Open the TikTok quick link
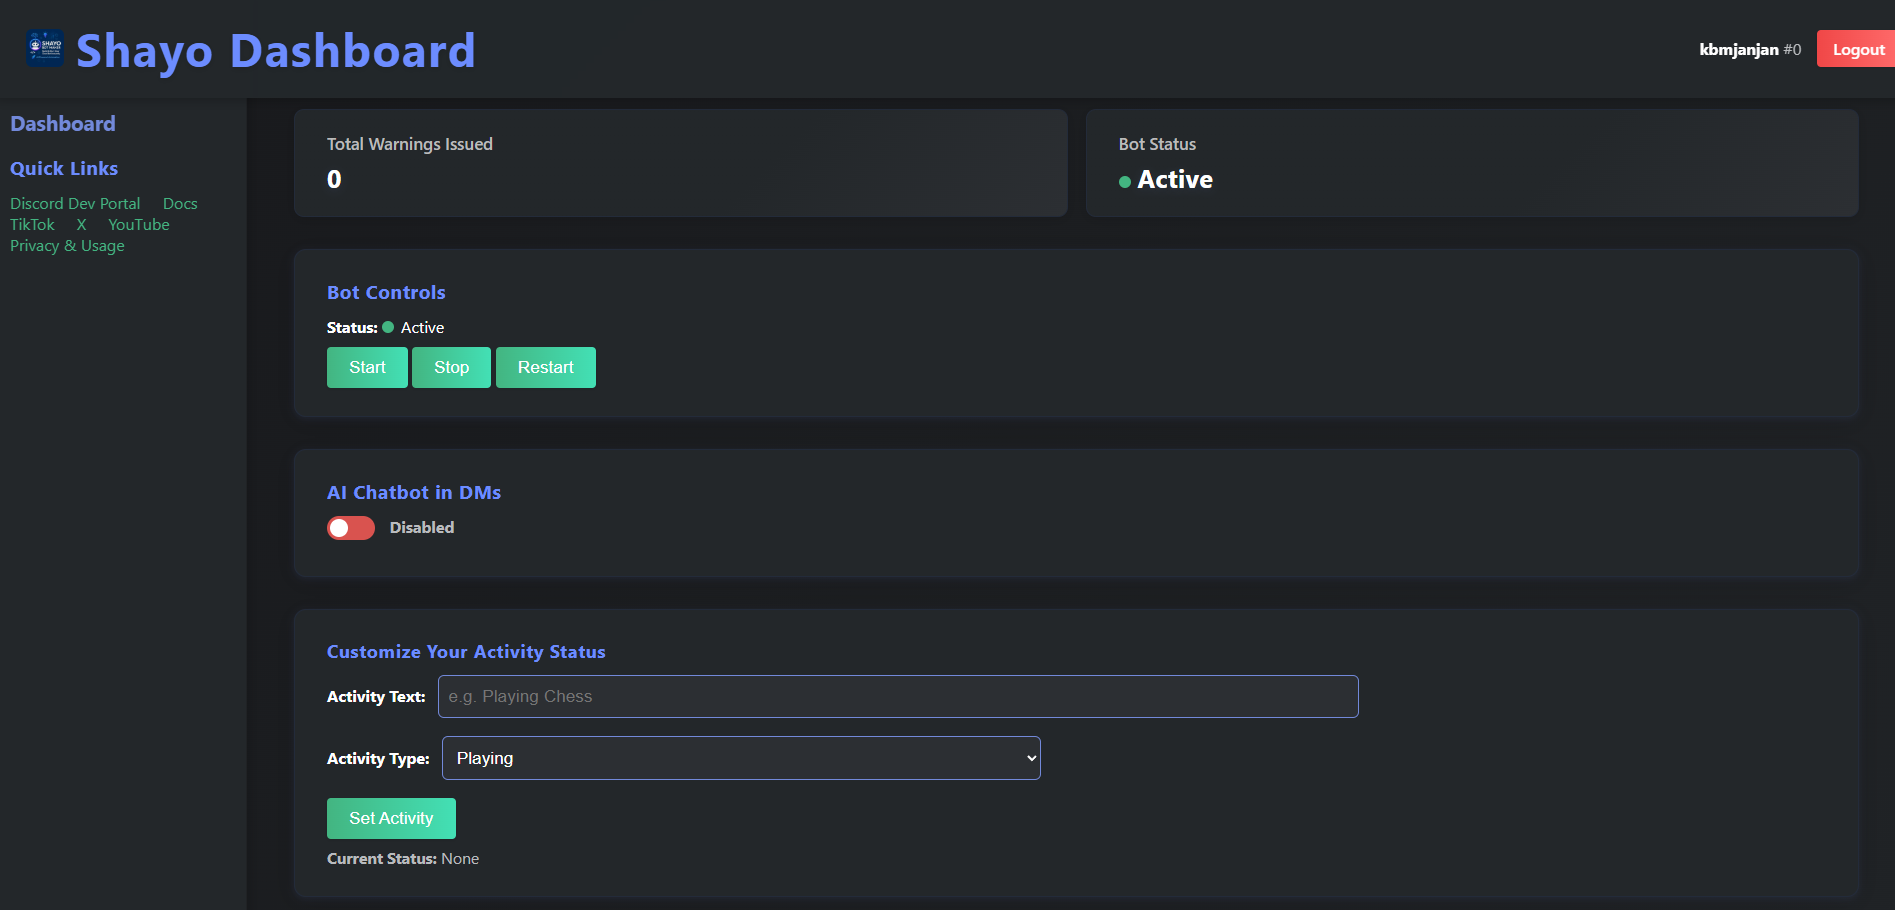 pyautogui.click(x=32, y=225)
